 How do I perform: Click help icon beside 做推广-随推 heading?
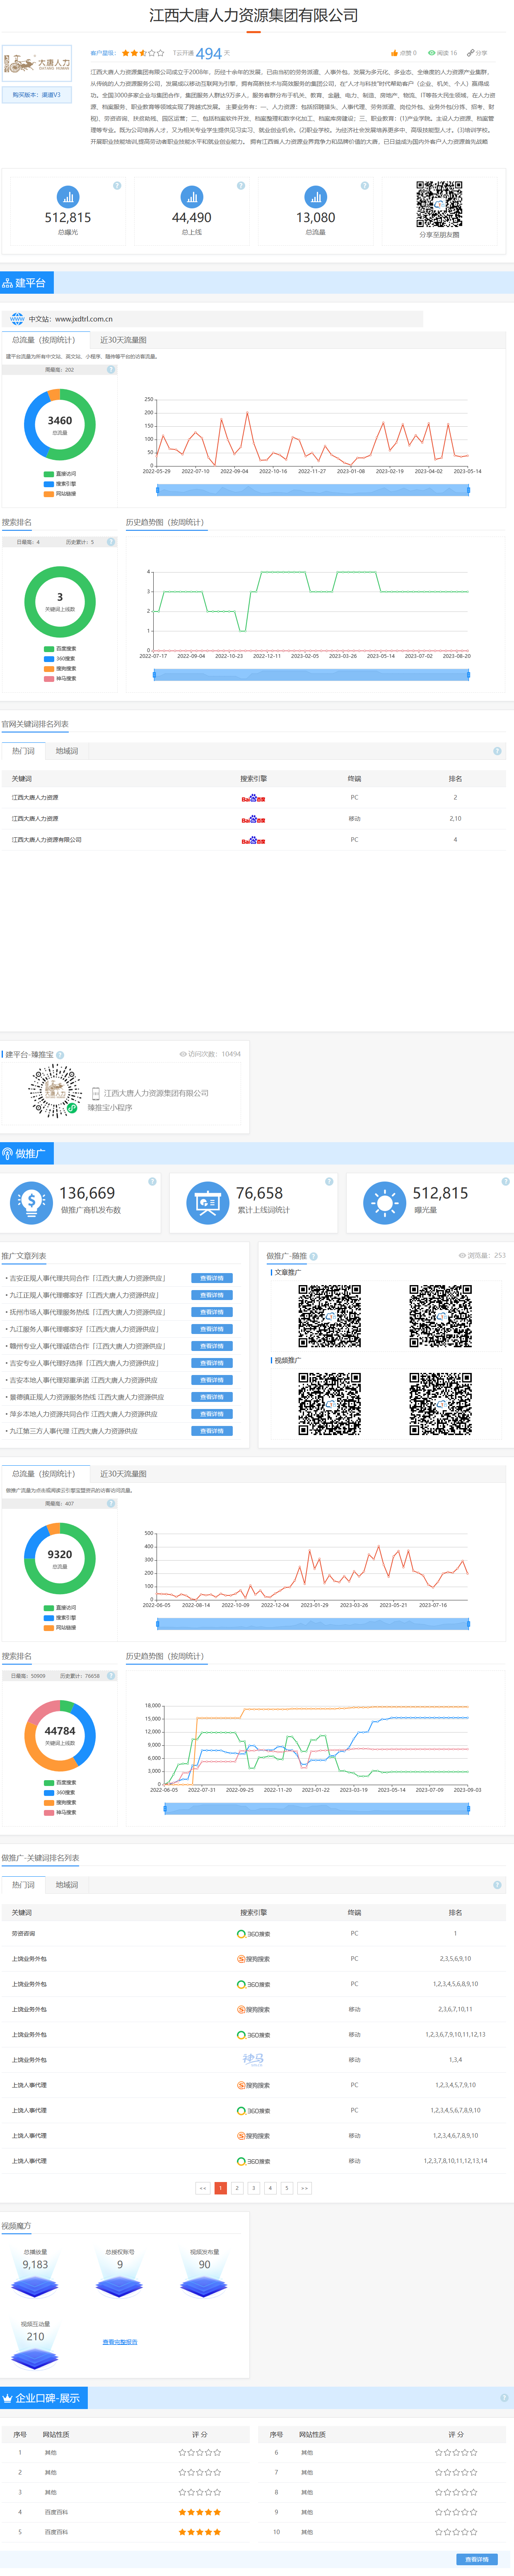click(x=313, y=1256)
